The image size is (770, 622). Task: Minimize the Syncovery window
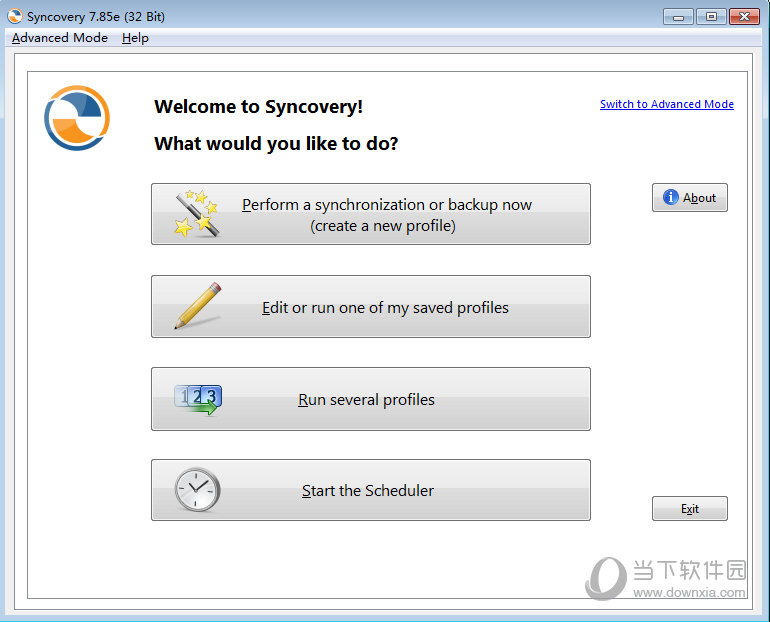(x=678, y=17)
